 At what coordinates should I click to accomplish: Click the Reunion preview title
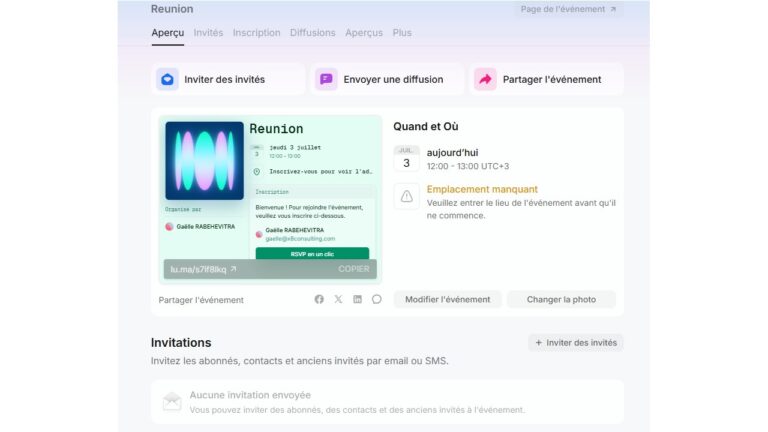(x=276, y=129)
